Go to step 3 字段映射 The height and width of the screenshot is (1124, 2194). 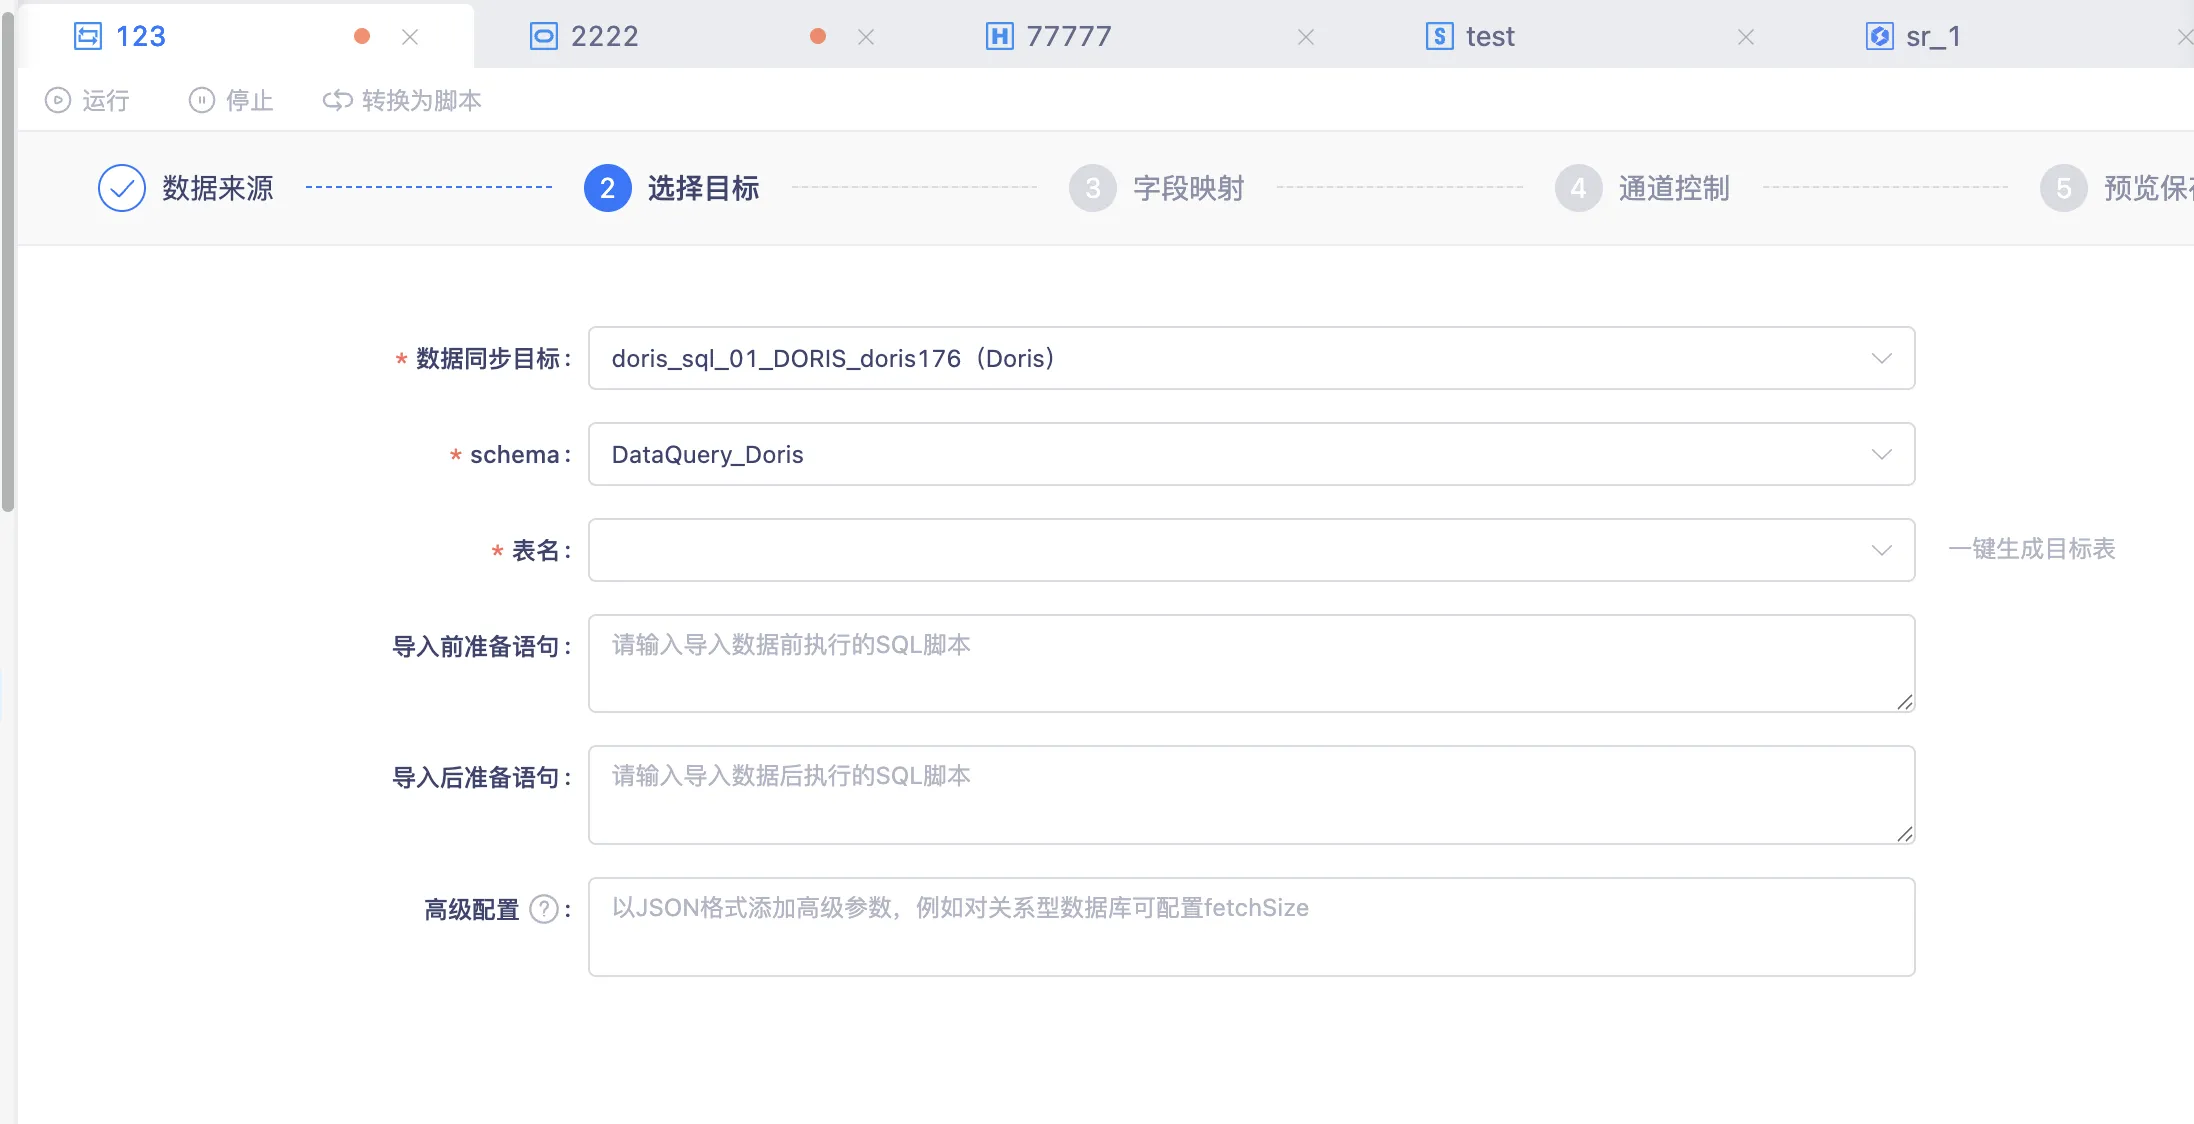(x=1187, y=188)
